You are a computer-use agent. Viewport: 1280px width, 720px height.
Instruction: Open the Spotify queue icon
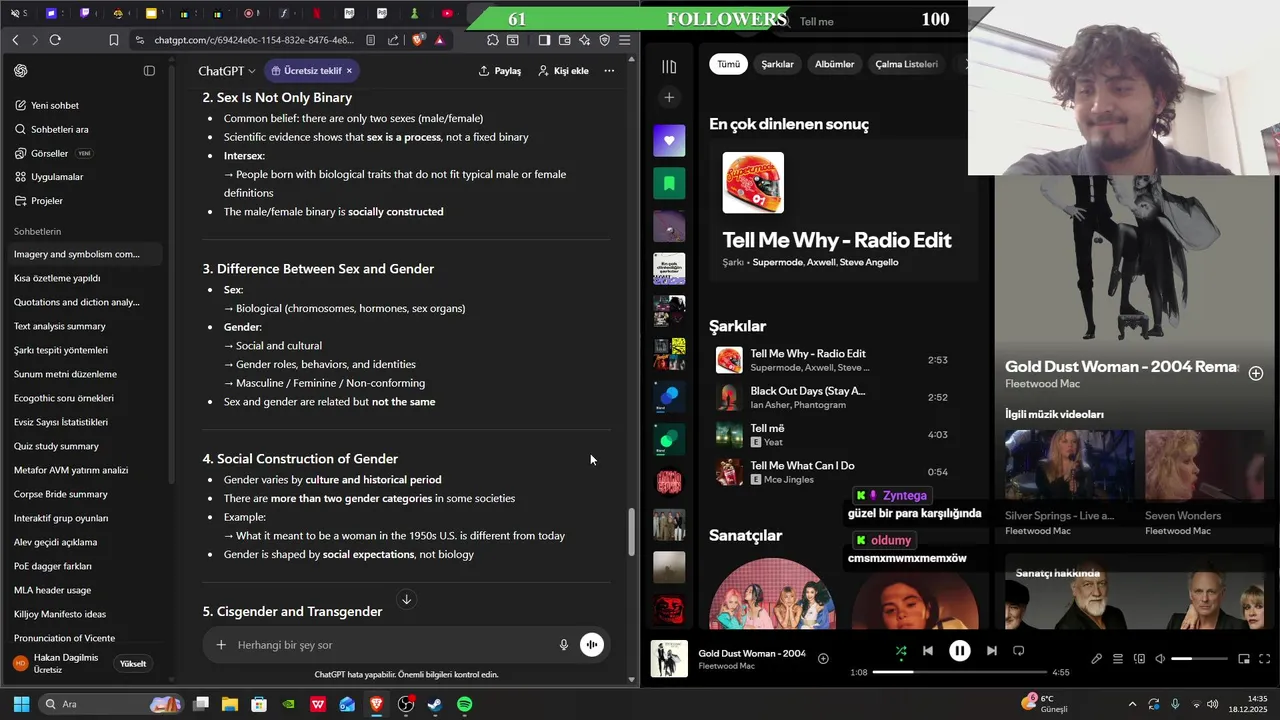[x=1118, y=659]
